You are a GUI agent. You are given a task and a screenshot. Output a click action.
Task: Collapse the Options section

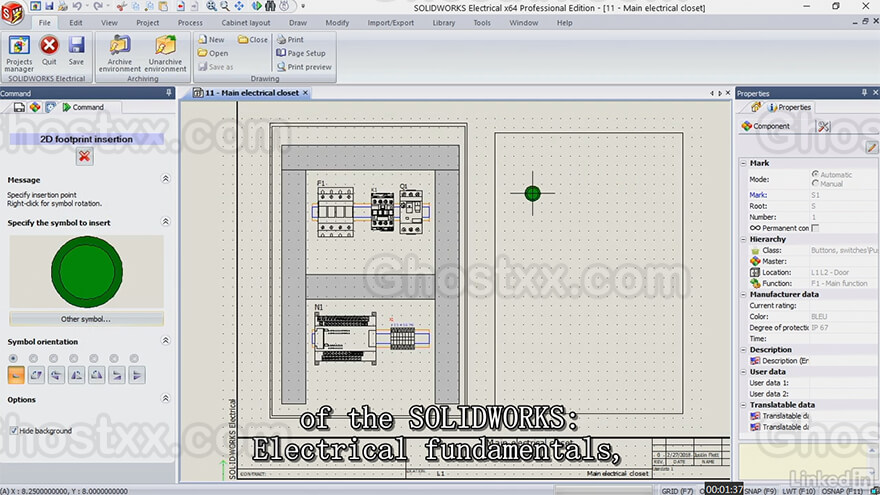click(x=166, y=398)
